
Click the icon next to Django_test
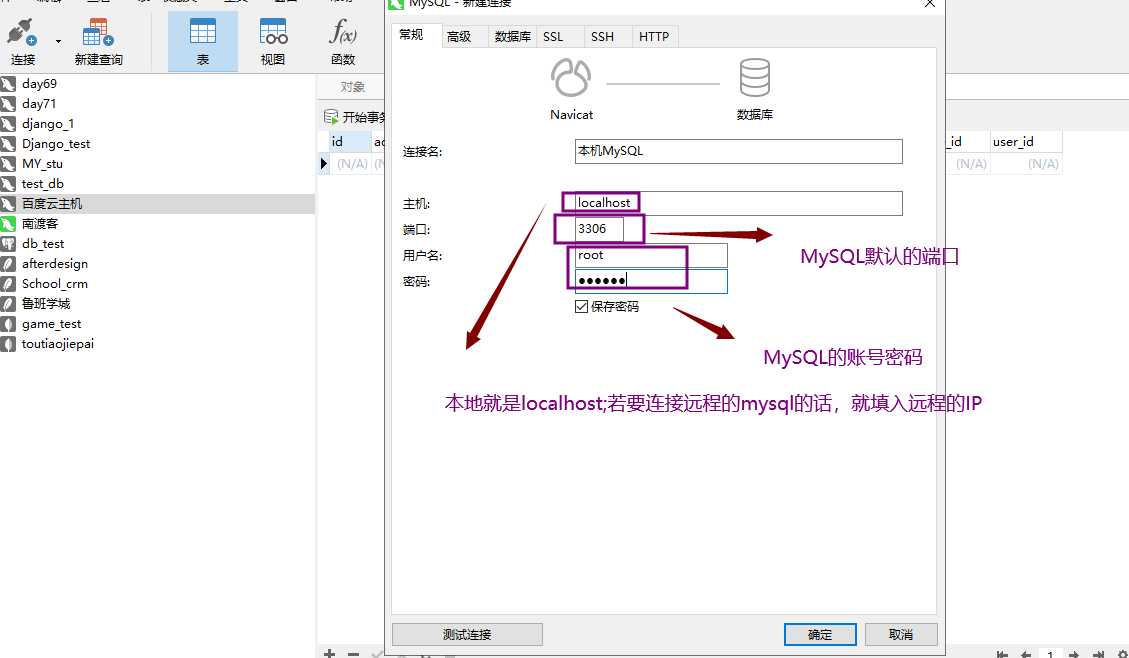8,144
